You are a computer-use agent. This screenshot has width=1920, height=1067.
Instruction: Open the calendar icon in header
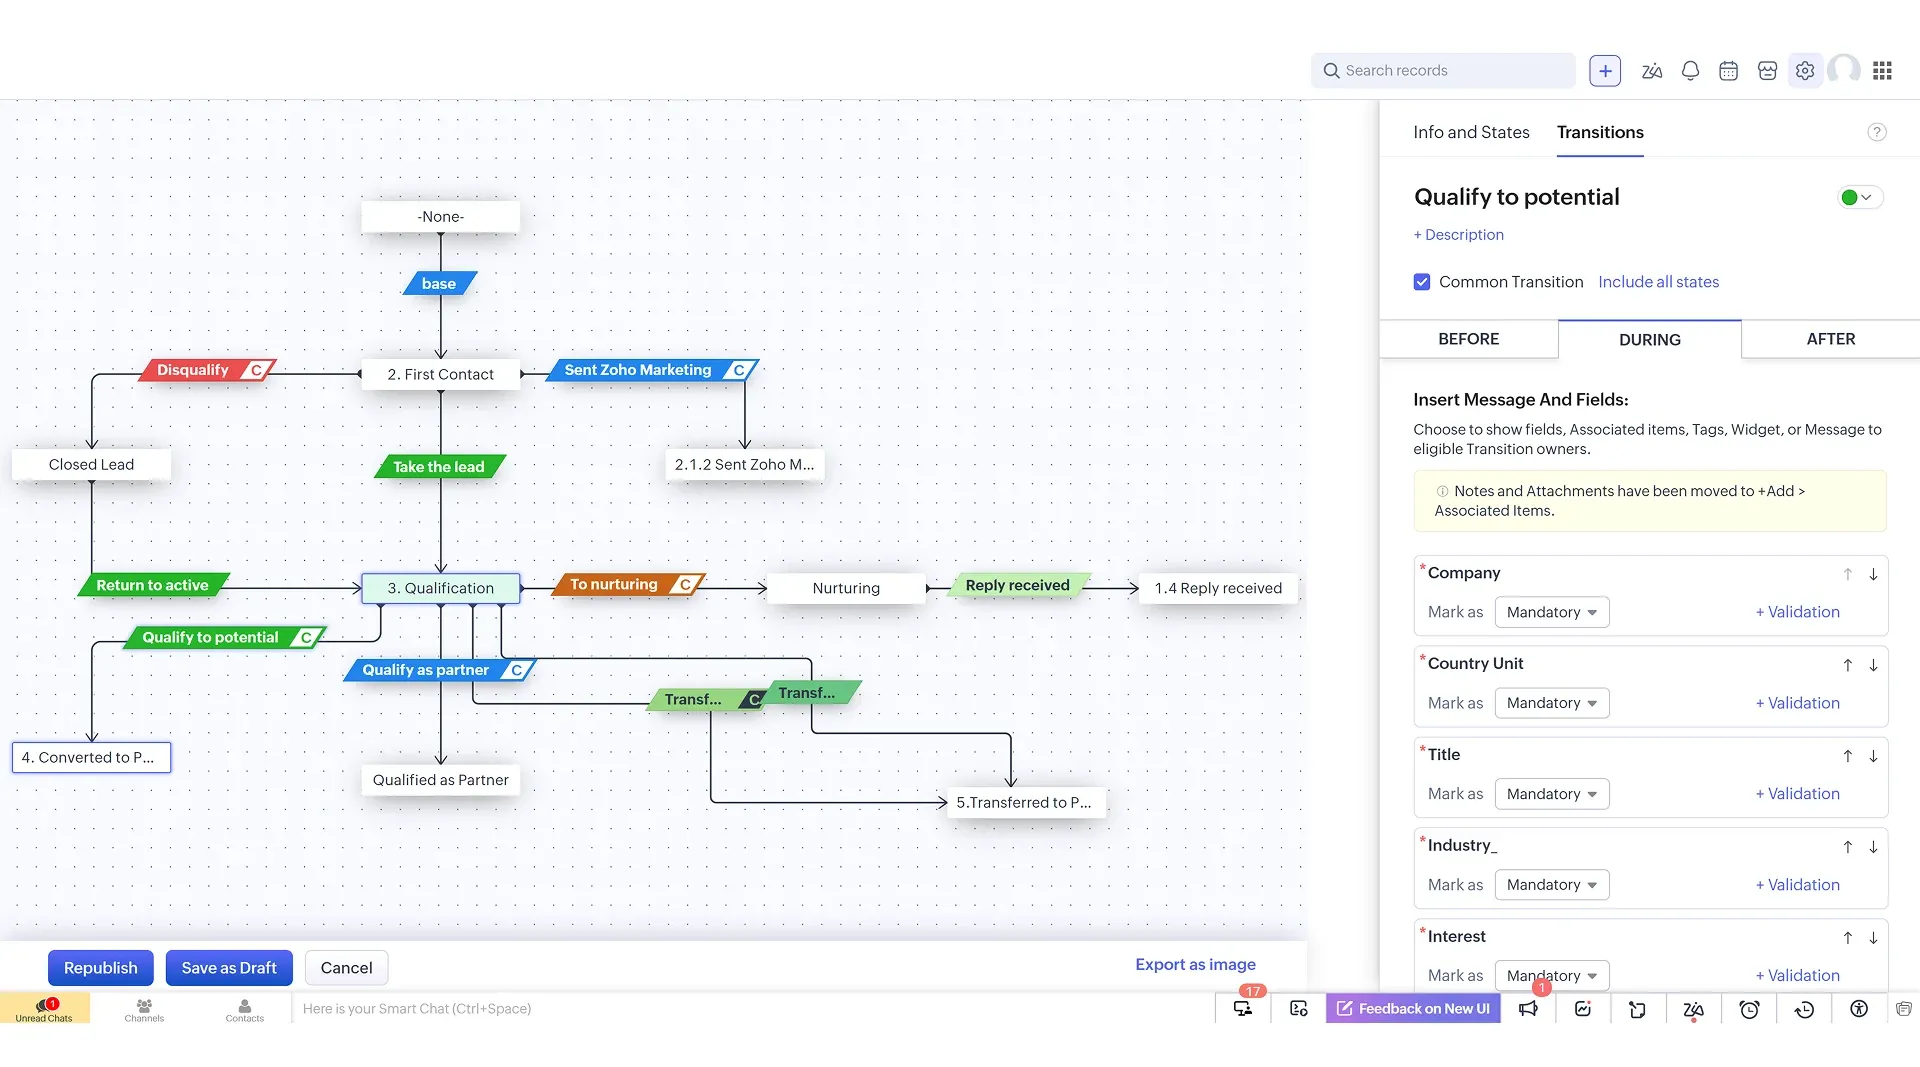1728,71
